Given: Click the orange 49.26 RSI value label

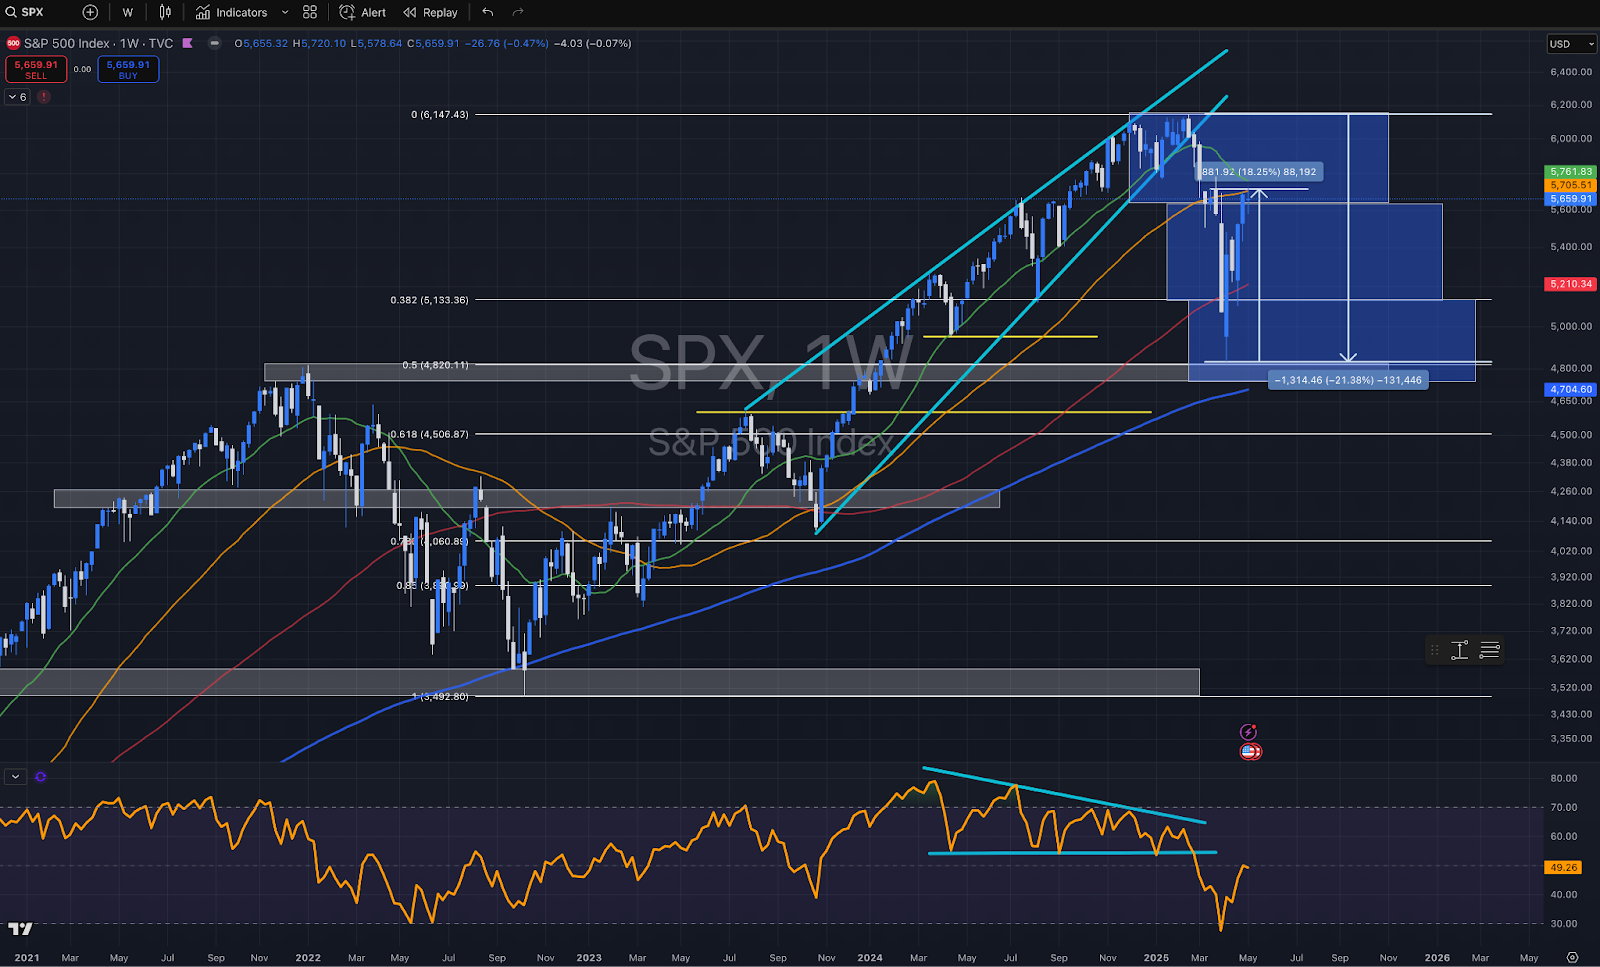Looking at the screenshot, I should (x=1563, y=867).
